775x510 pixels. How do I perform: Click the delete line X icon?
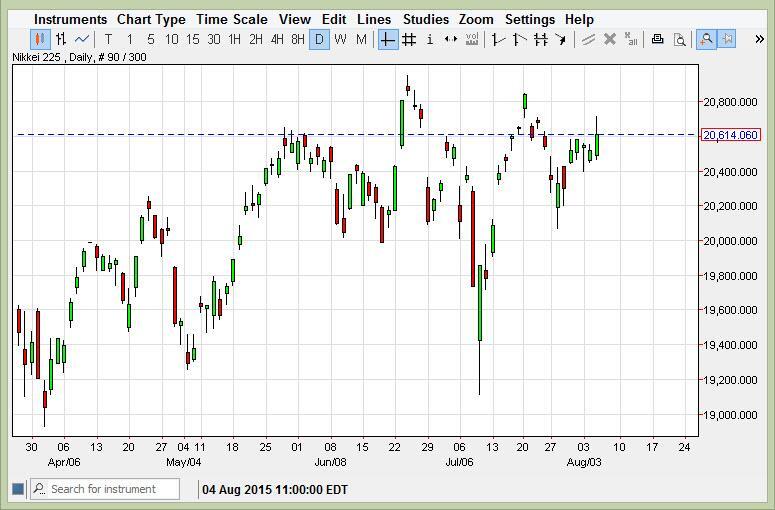[610, 40]
